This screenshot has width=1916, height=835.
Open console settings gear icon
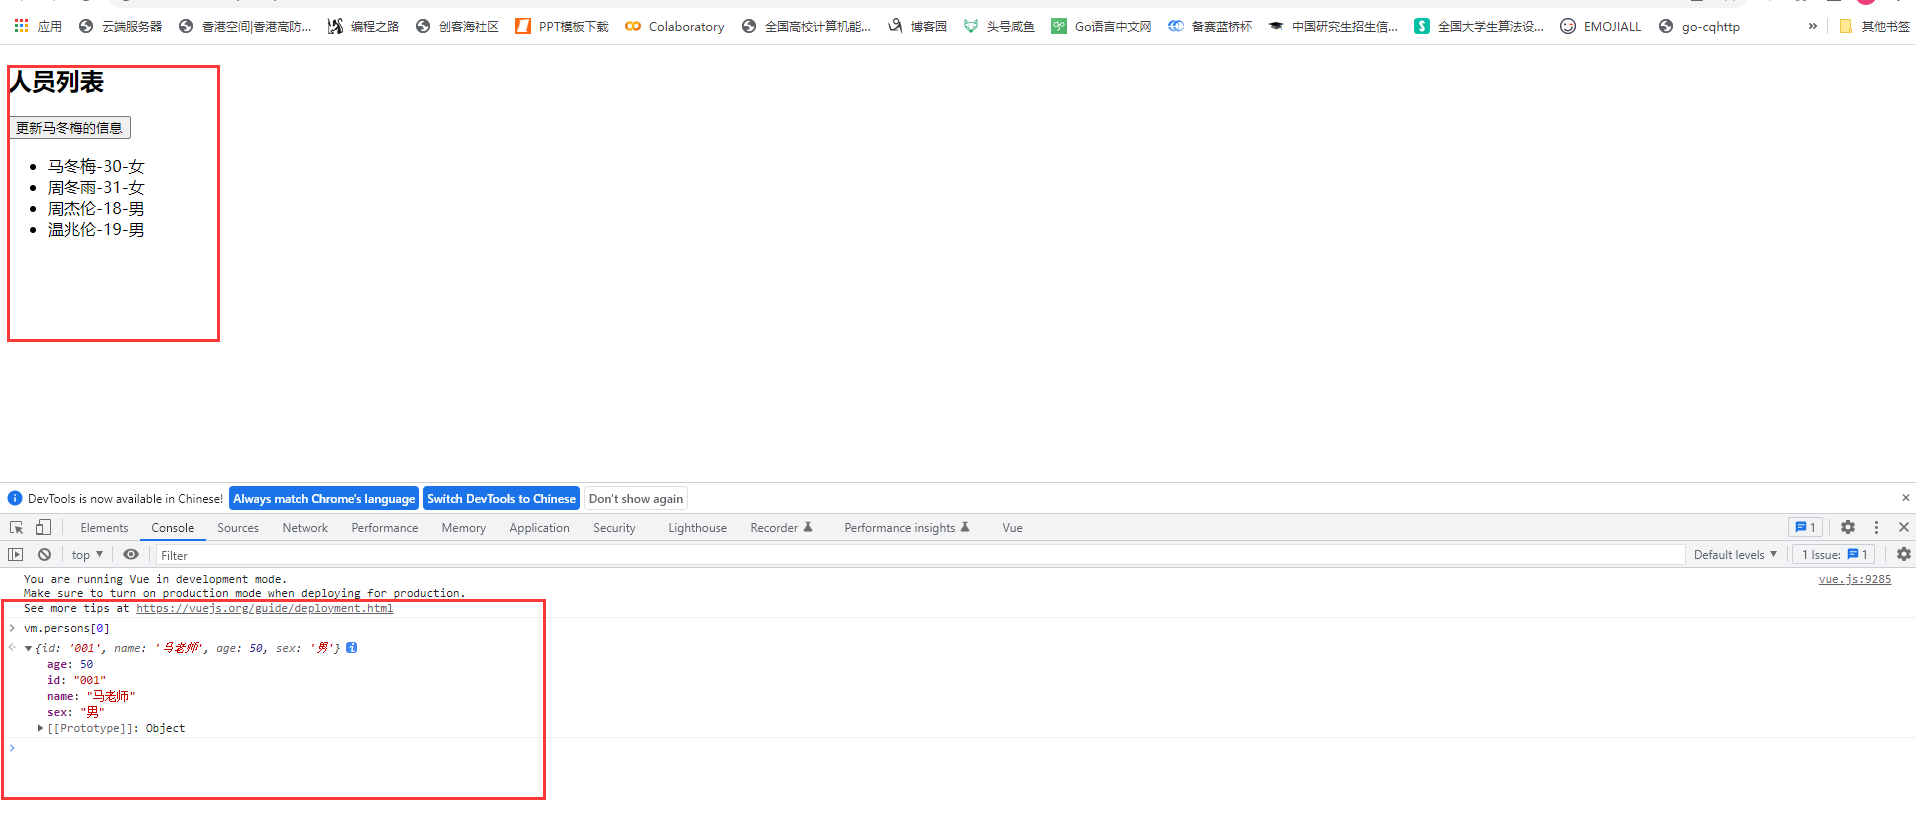coord(1903,554)
